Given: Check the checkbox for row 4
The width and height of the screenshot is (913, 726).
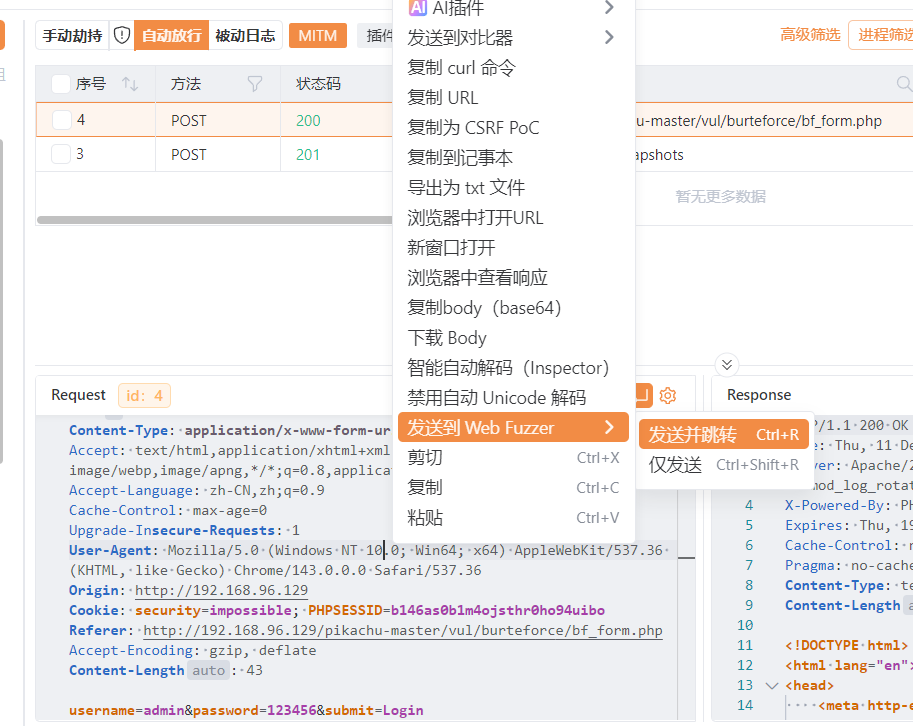Looking at the screenshot, I should 62,120.
